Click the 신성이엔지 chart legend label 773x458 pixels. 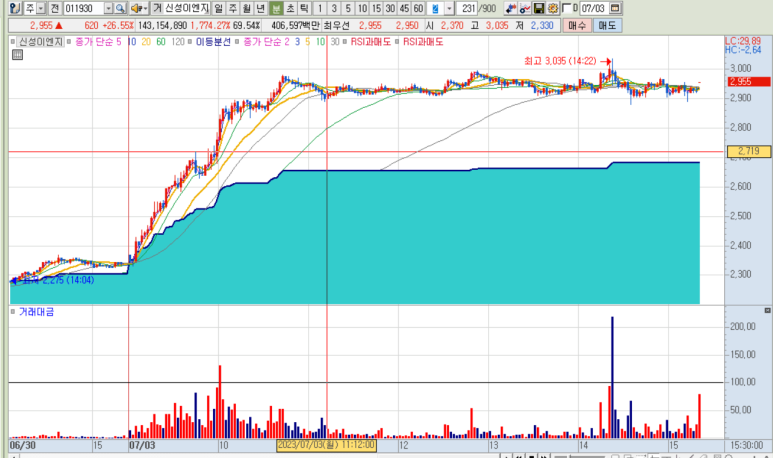pos(41,42)
